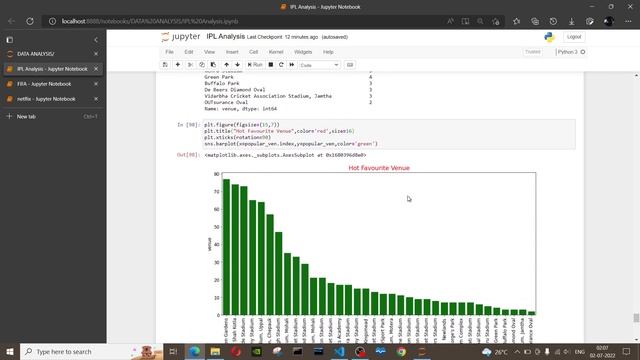The image size is (640, 360).
Task: View site information icon in address bar
Action: point(52,21)
